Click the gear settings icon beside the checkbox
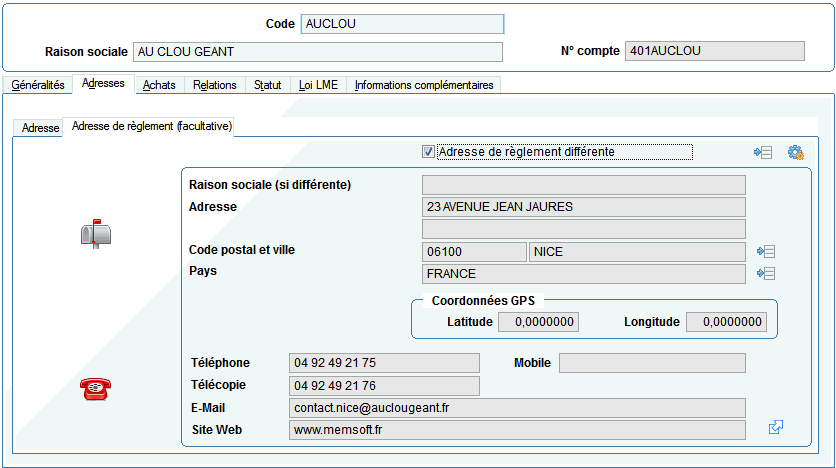 [x=795, y=152]
